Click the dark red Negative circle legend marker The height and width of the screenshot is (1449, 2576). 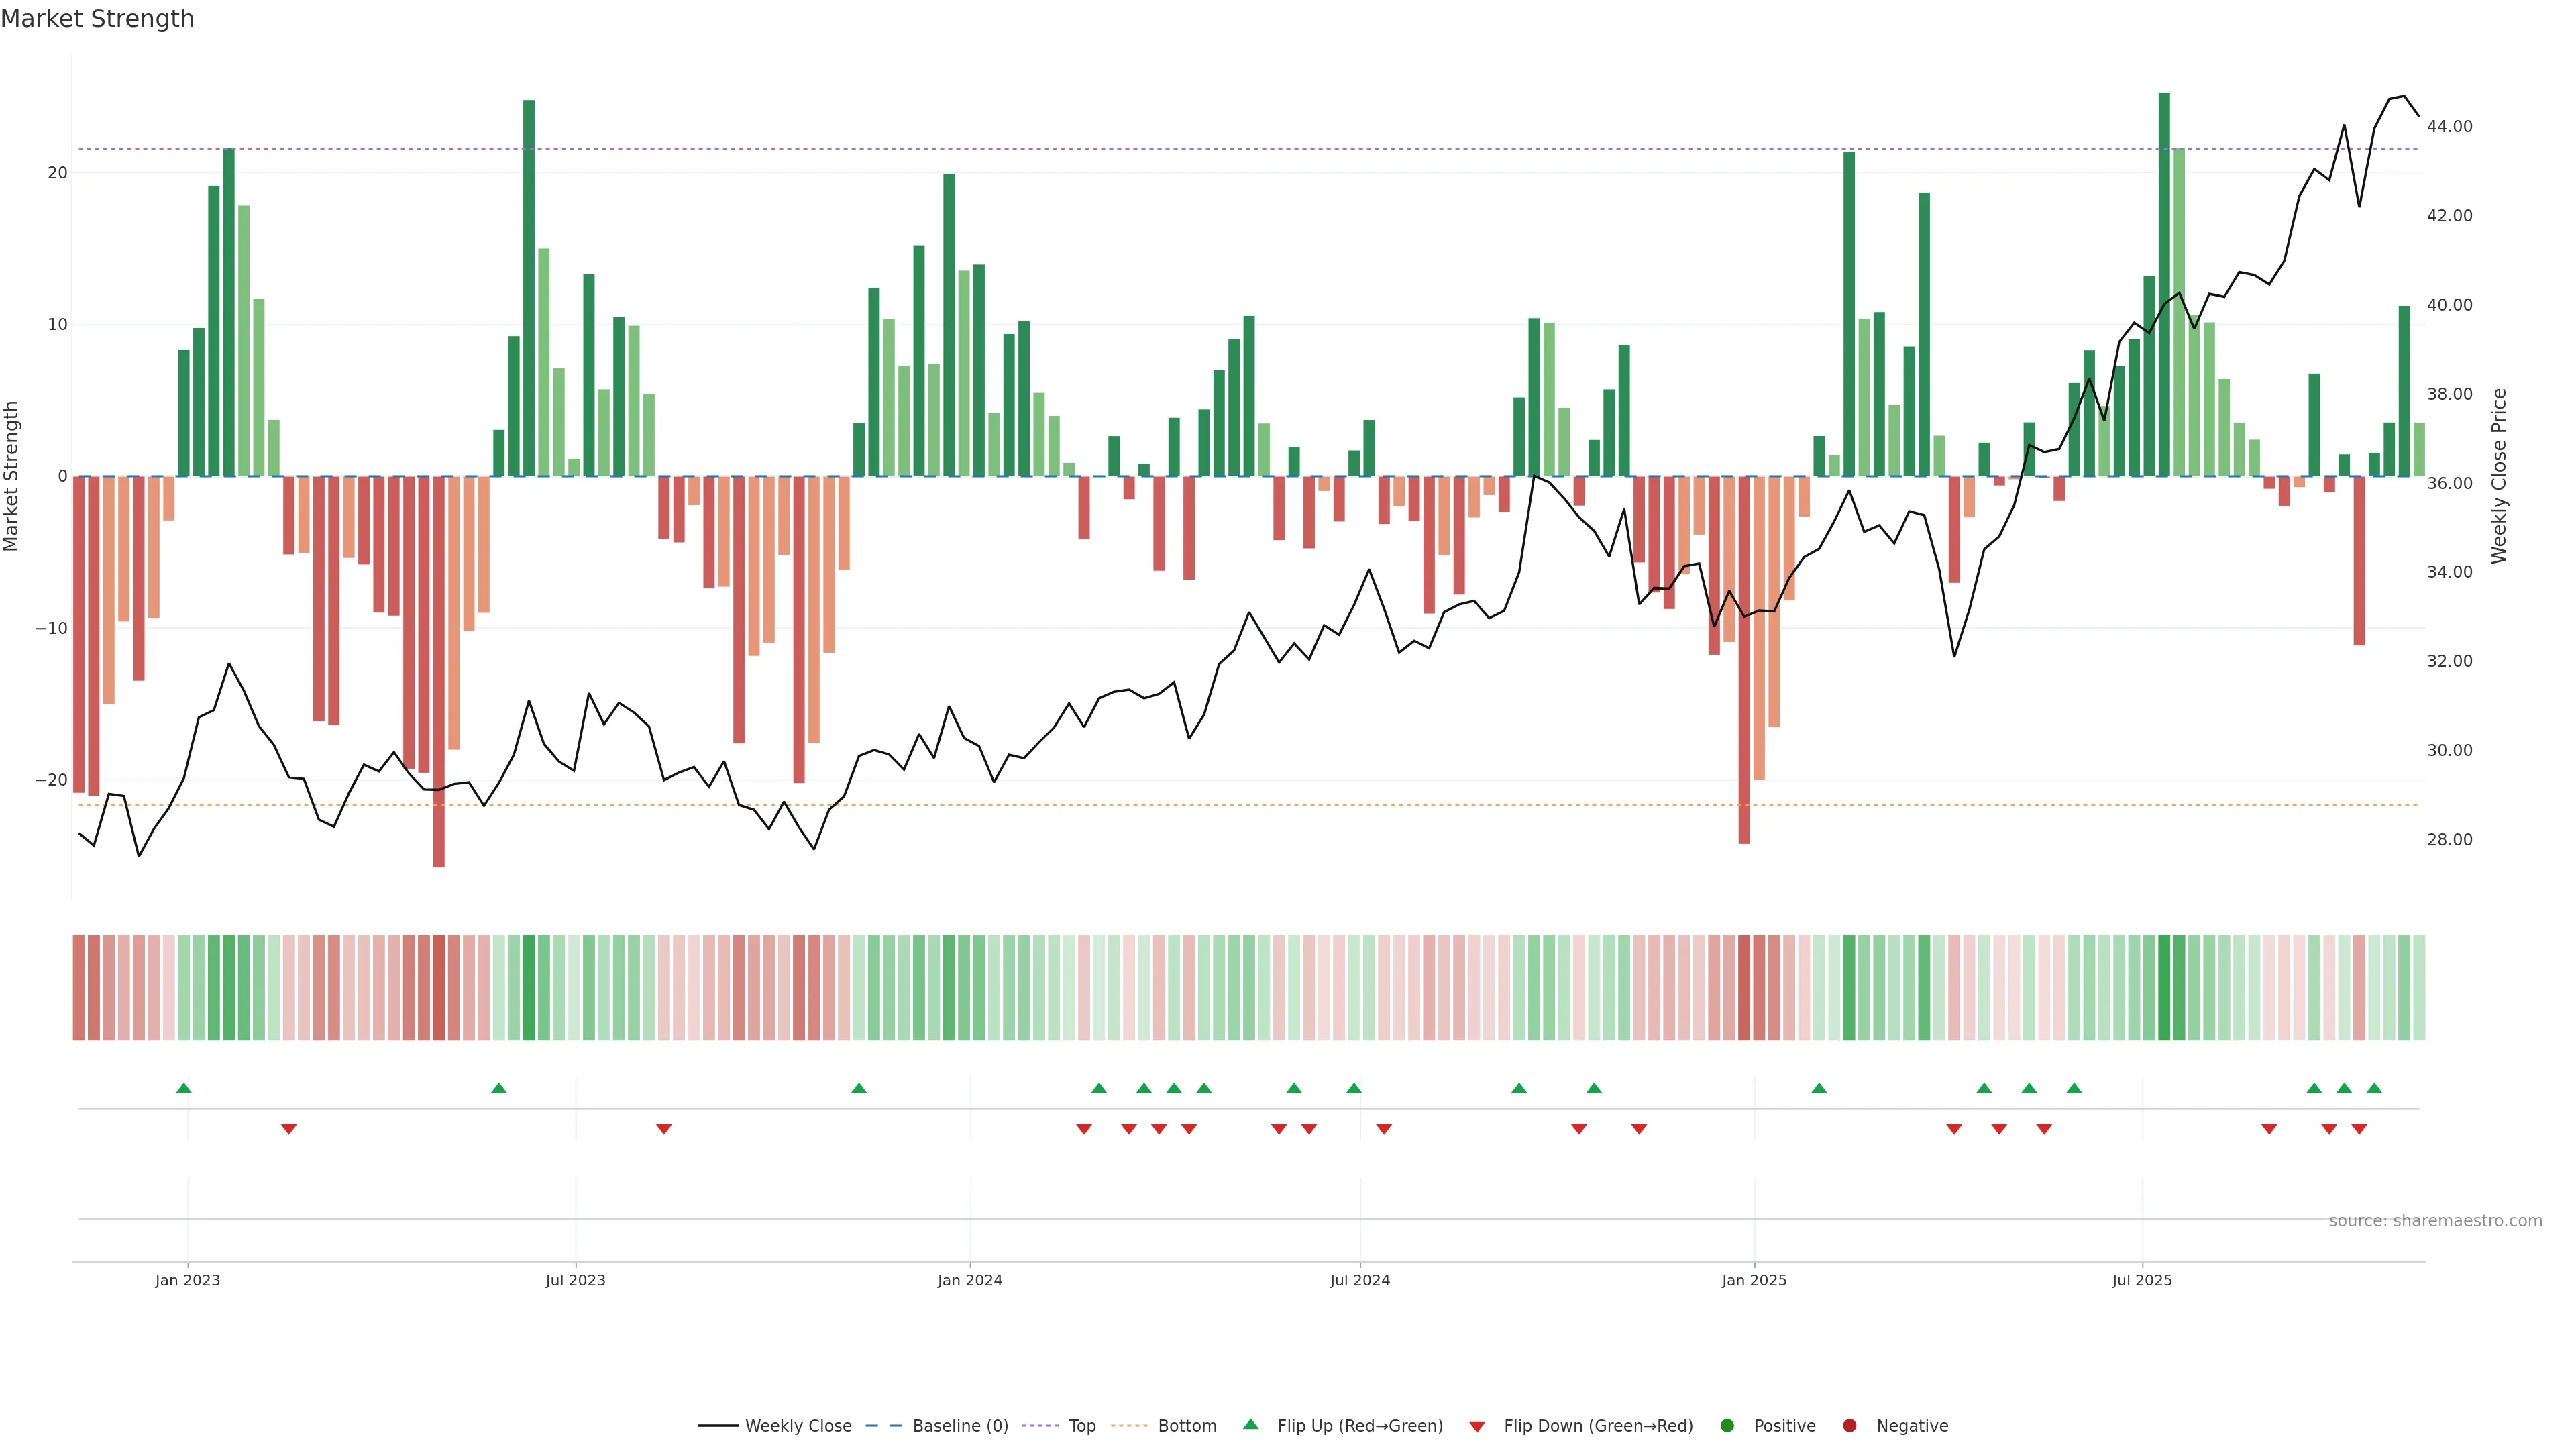(x=1849, y=1425)
